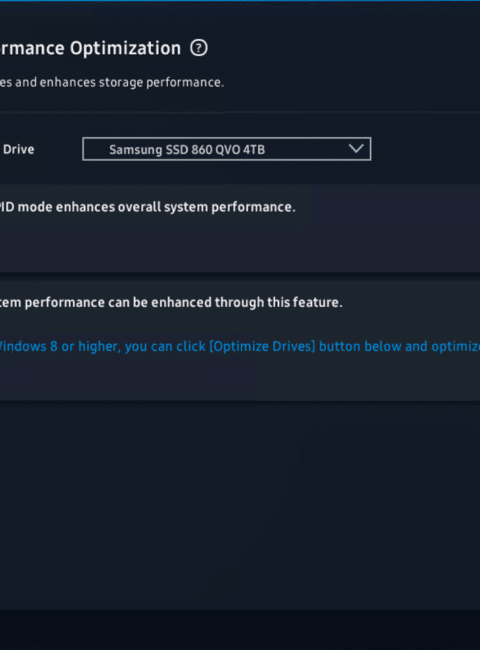Image resolution: width=480 pixels, height=650 pixels.
Task: Click the dark footer bar at the bottom
Action: 240,630
